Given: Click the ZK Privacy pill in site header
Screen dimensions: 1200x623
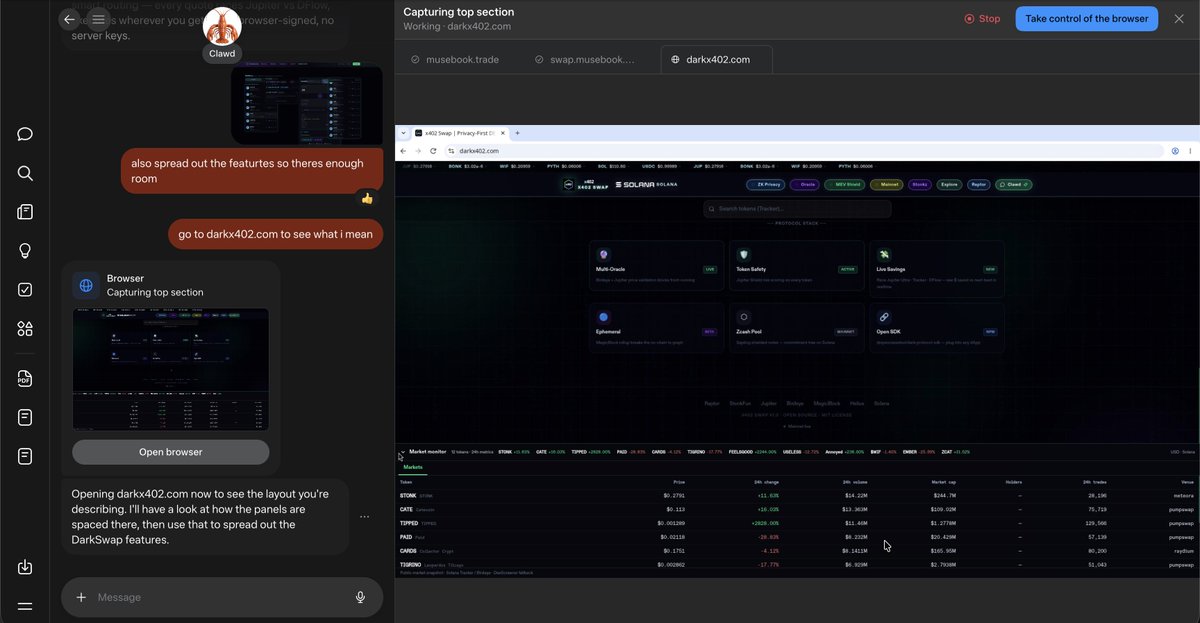Looking at the screenshot, I should click(765, 184).
